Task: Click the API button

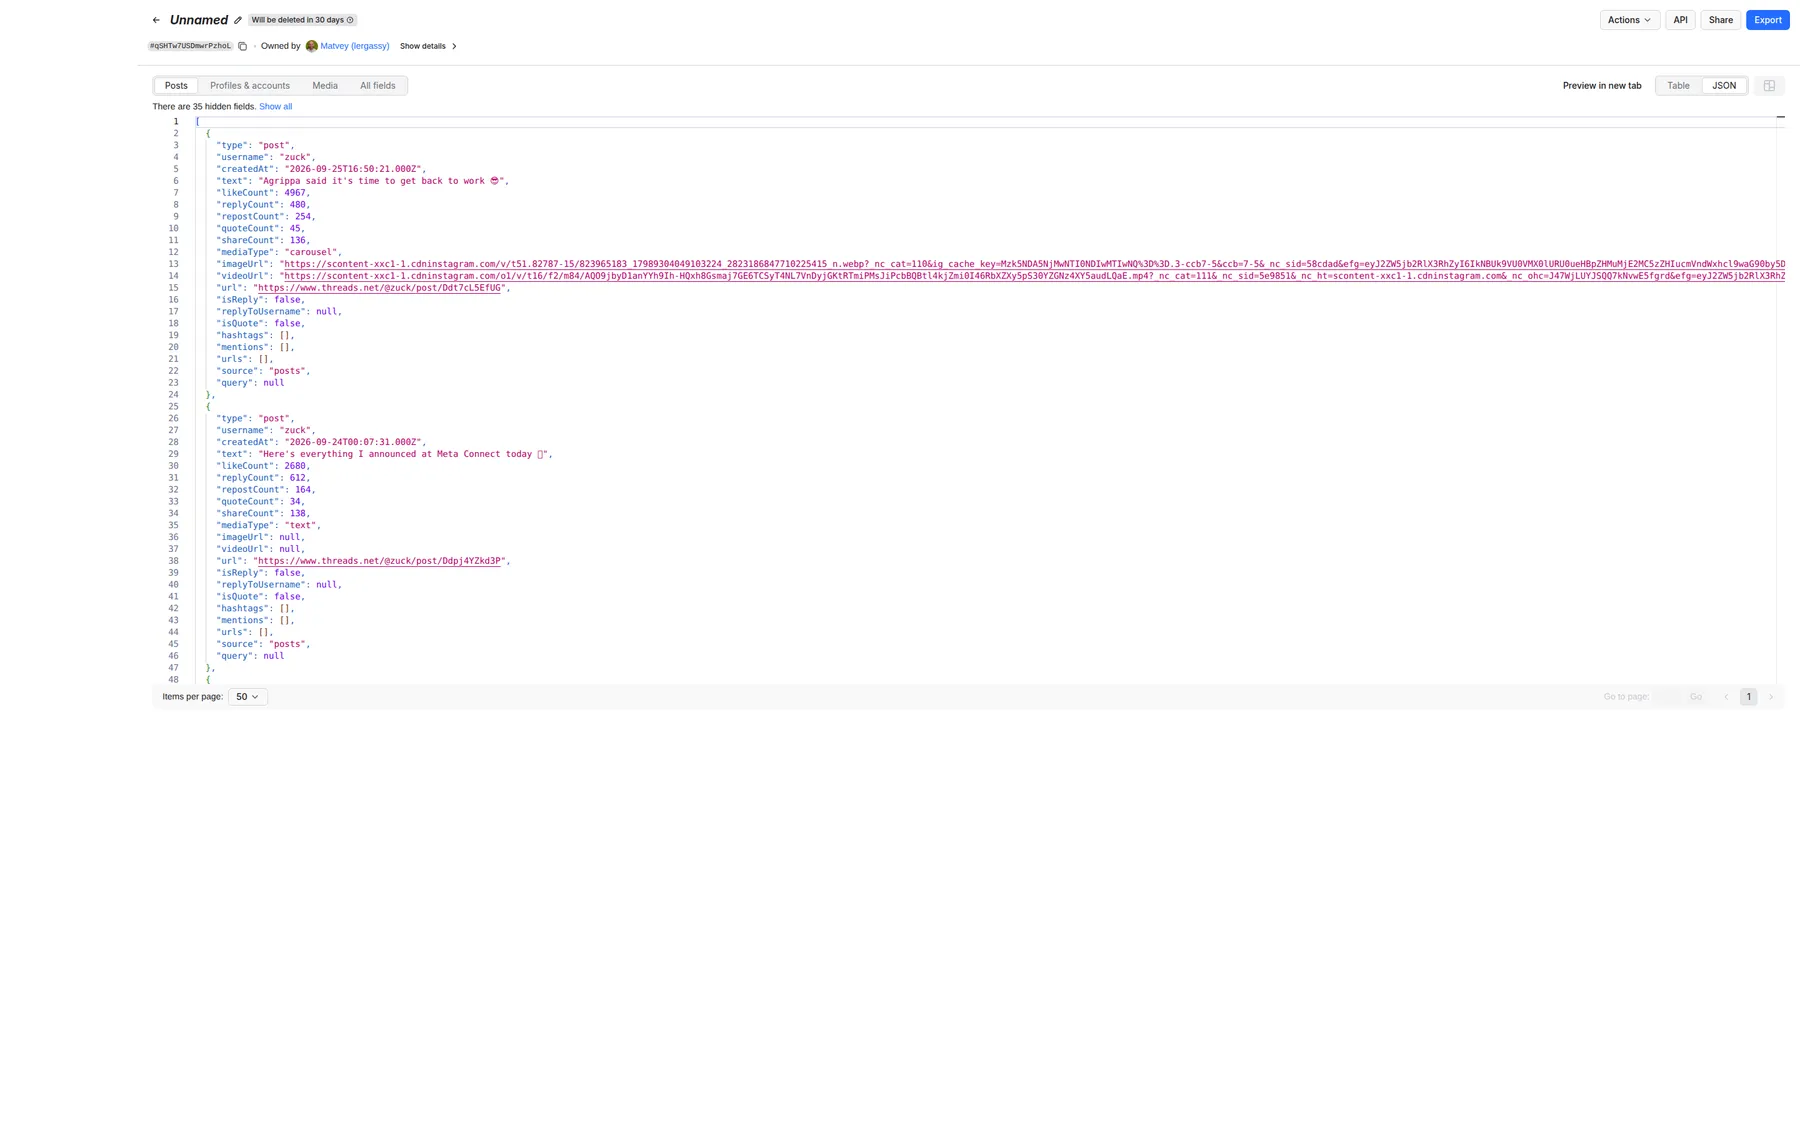Action: point(1680,20)
